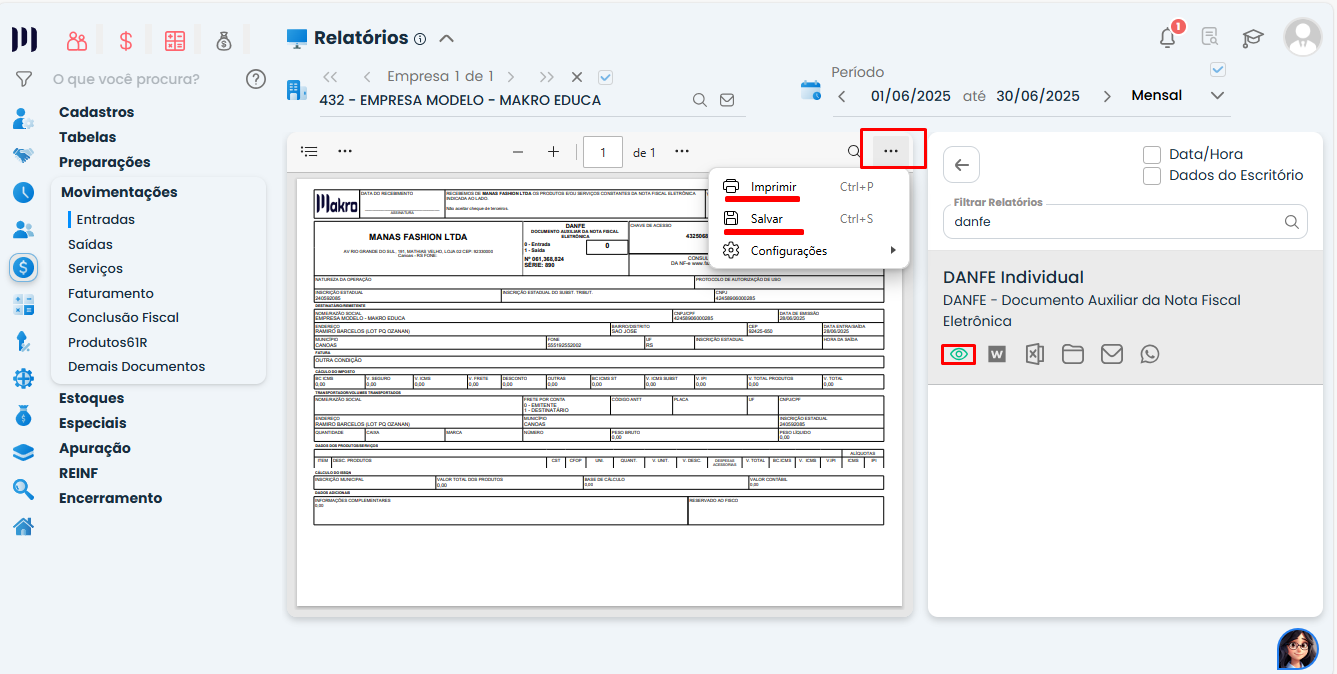Send DANFE report by email icon
This screenshot has height=674, width=1337.
(1111, 354)
